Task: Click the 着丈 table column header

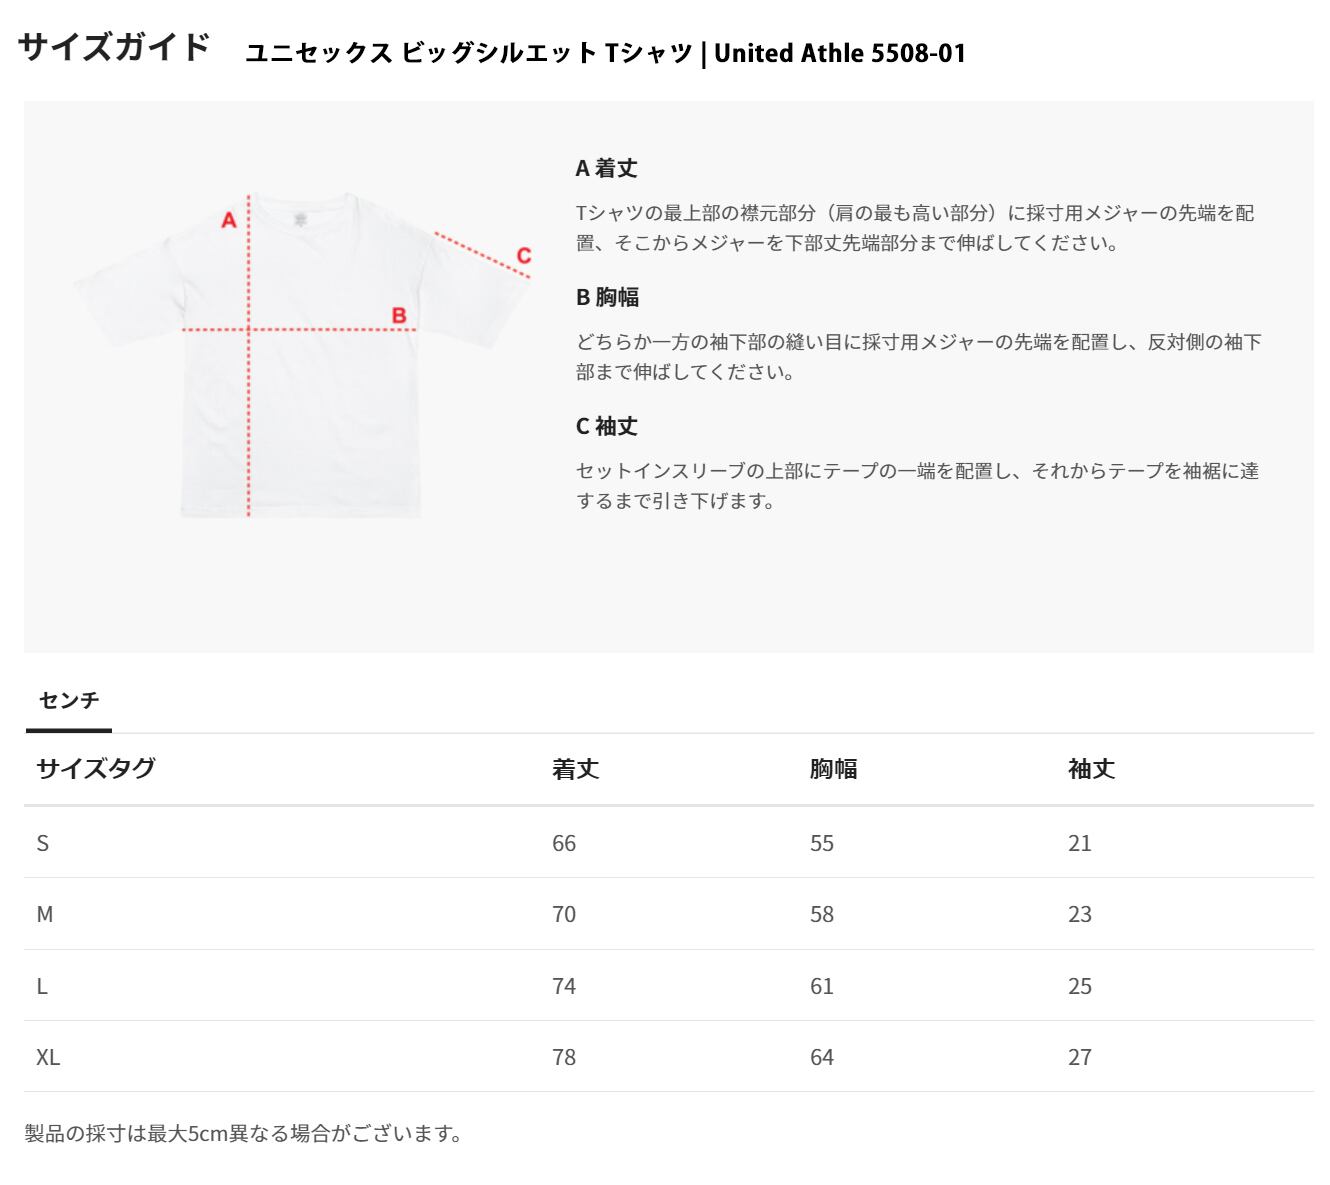Action: [575, 769]
